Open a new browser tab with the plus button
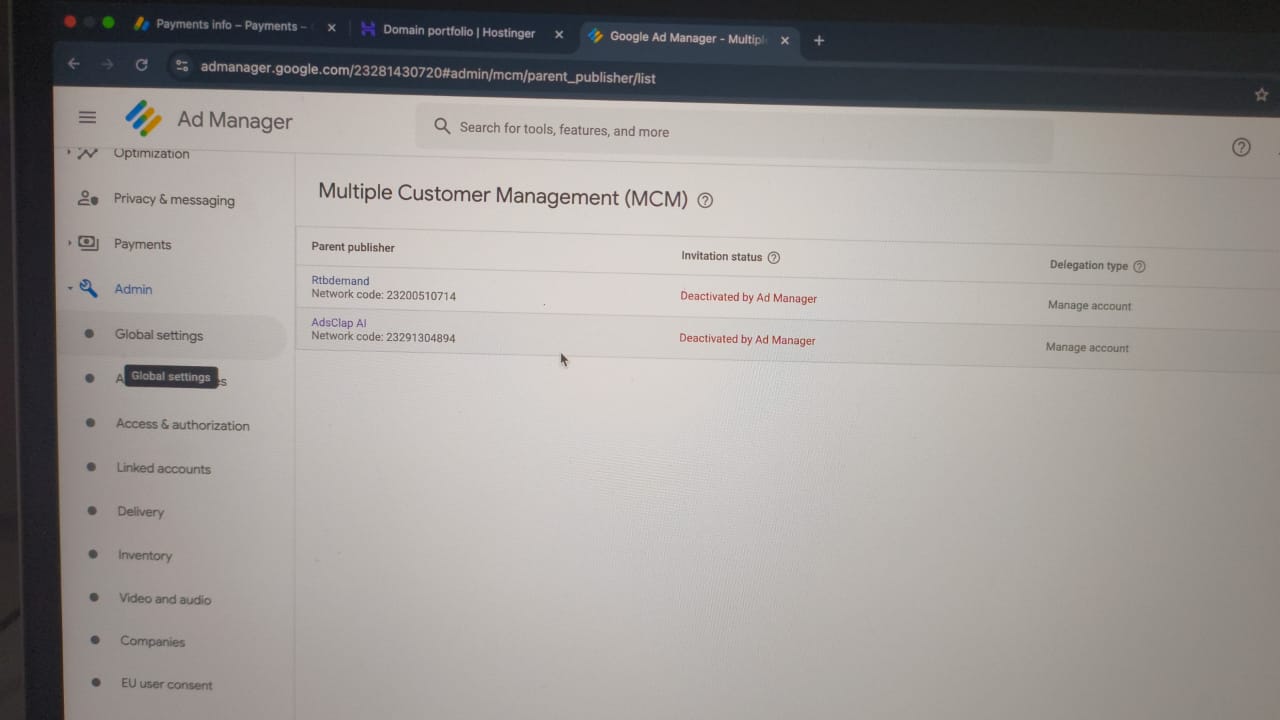1280x720 pixels. [x=819, y=41]
